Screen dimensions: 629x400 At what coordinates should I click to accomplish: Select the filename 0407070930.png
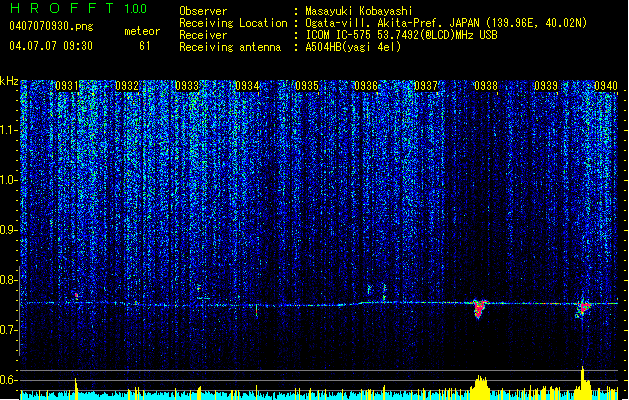point(51,27)
